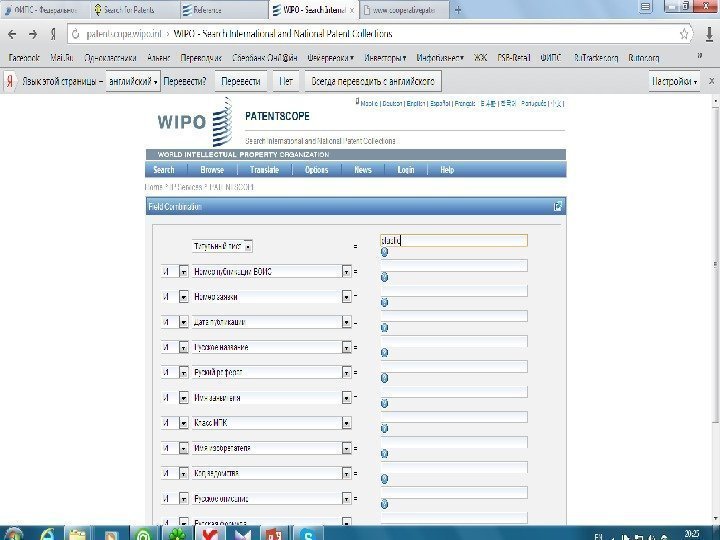
Task: Open help icon for Имя изобретателя row
Action: 384,454
